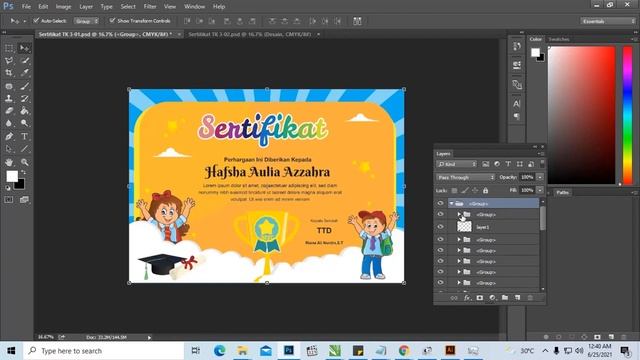Image resolution: width=640 pixels, height=360 pixels.
Task: Select the Horizontal Type tool
Action: pyautogui.click(x=24, y=136)
